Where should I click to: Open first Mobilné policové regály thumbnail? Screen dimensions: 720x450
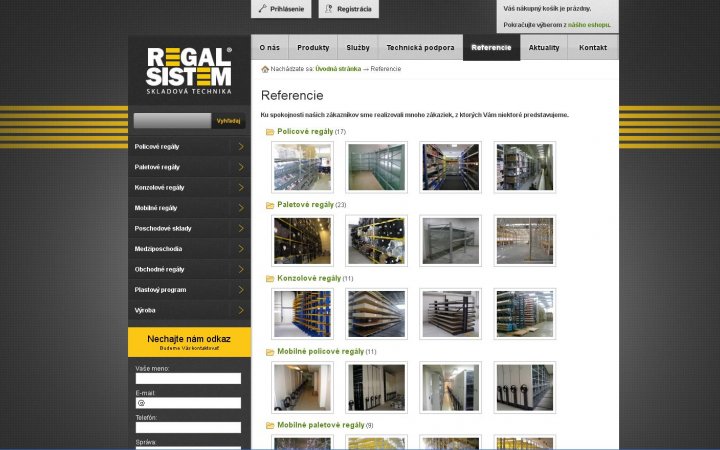302,388
